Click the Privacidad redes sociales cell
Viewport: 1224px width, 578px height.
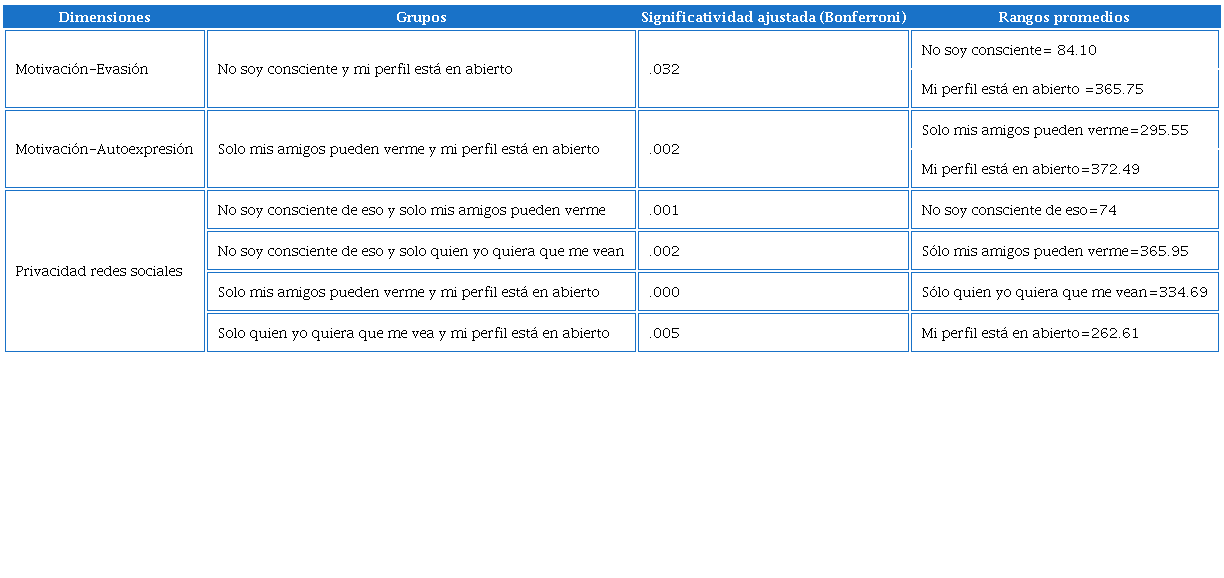pyautogui.click(x=99, y=271)
